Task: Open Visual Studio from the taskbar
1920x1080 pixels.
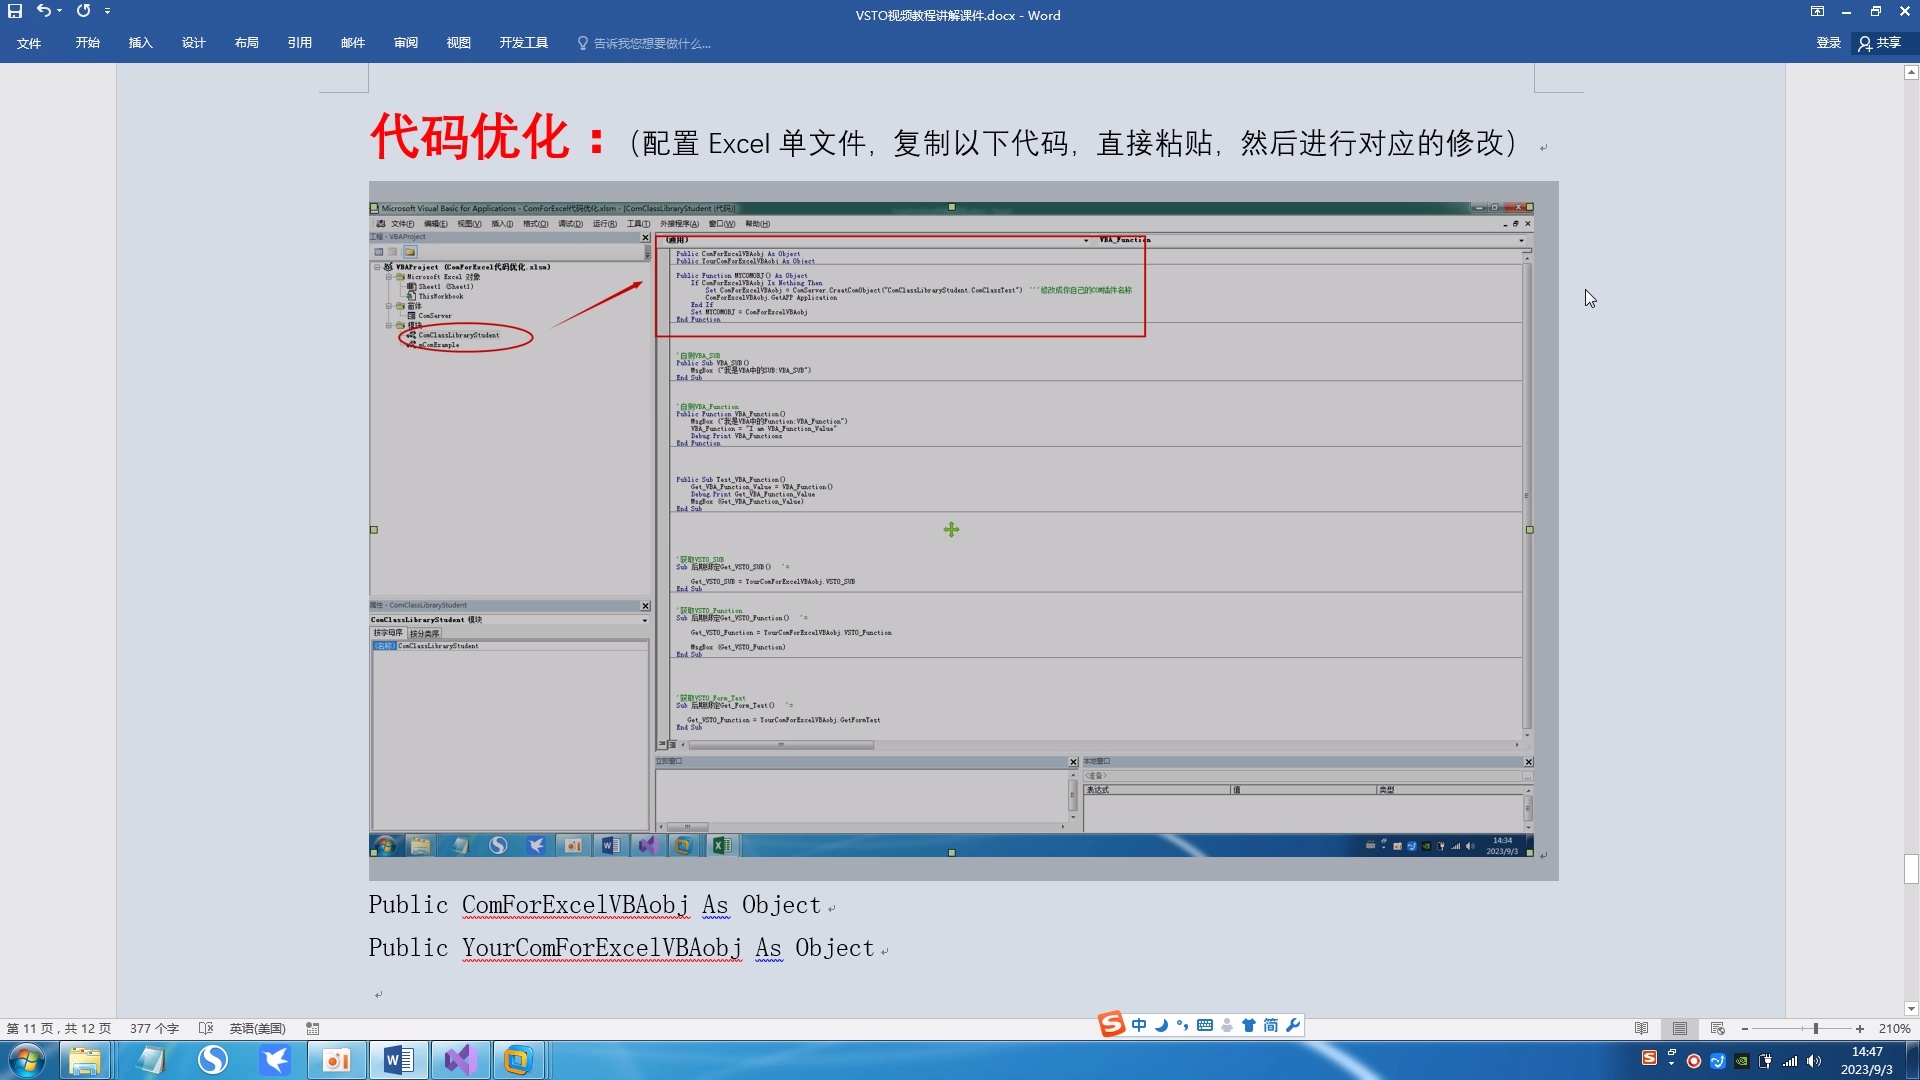Action: click(x=460, y=1059)
